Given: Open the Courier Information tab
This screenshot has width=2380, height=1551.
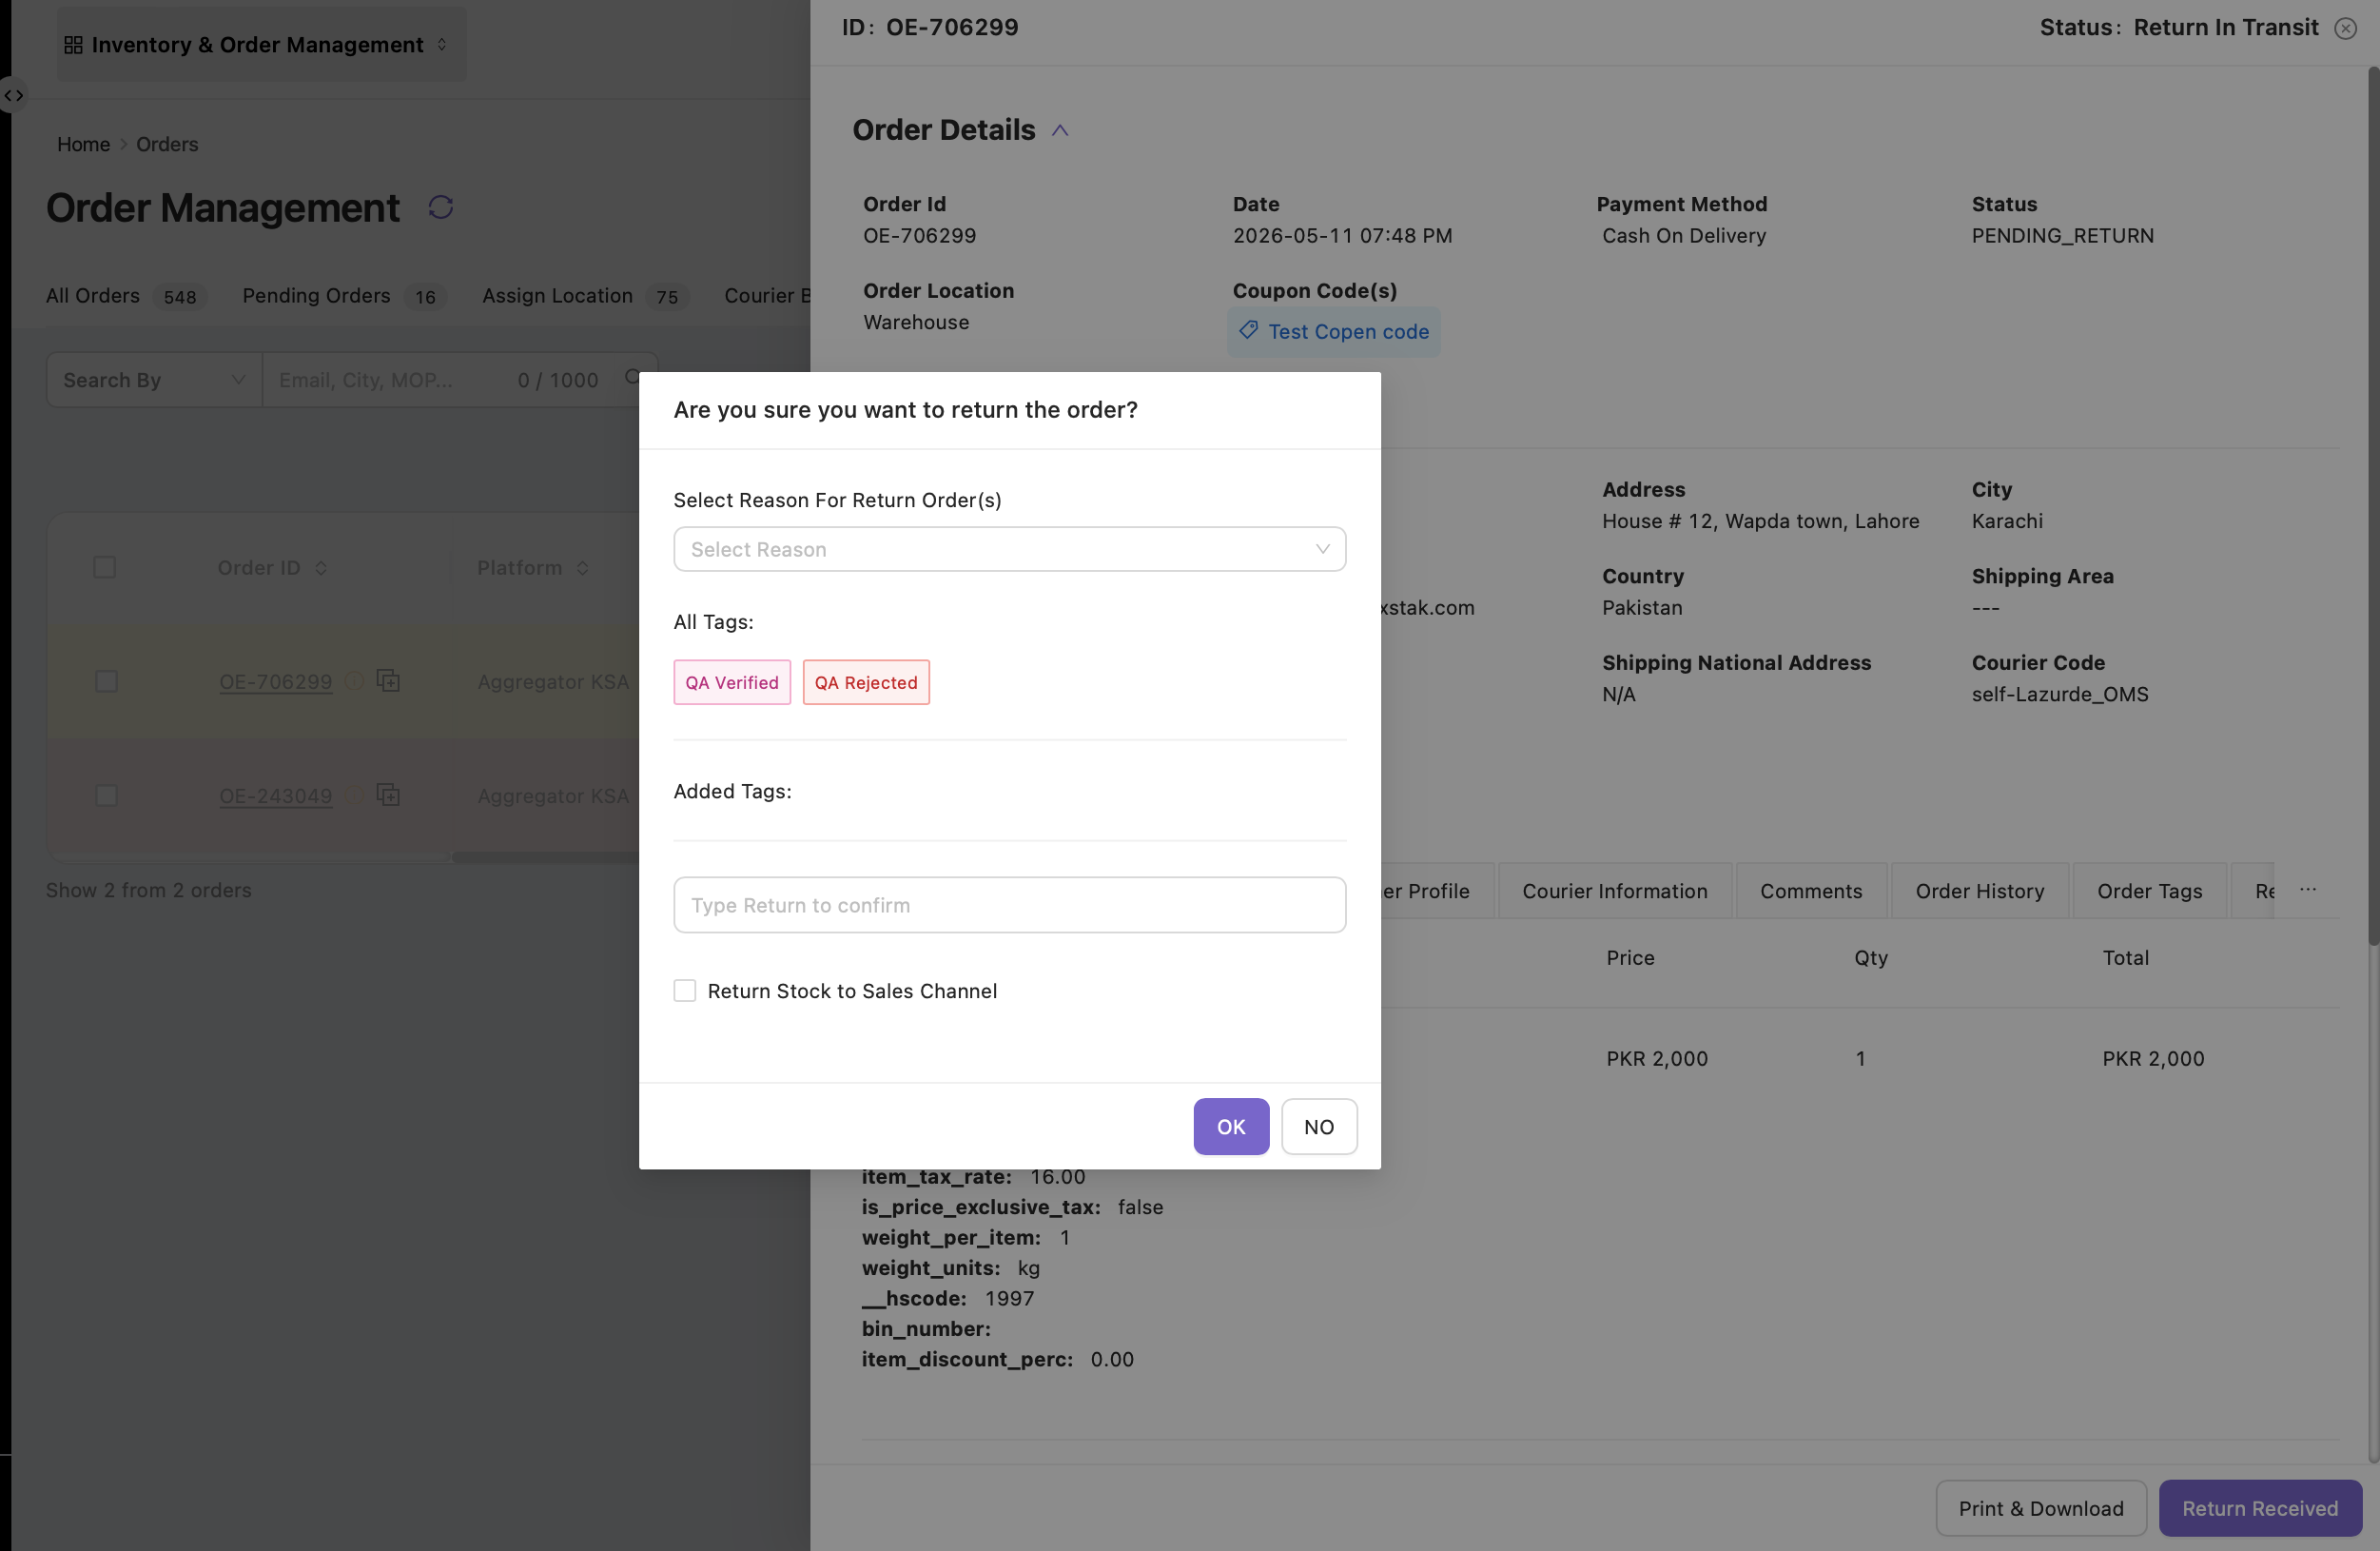Looking at the screenshot, I should [1615, 891].
